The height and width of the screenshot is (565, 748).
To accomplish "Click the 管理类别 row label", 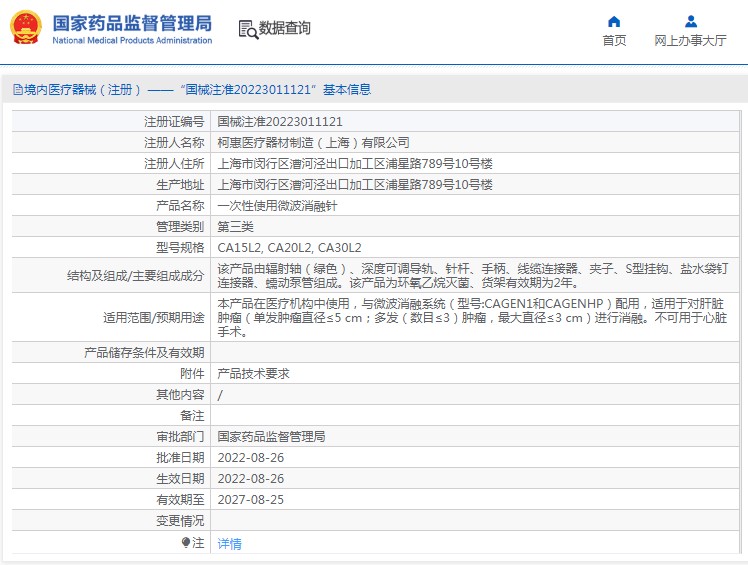I will click(180, 227).
